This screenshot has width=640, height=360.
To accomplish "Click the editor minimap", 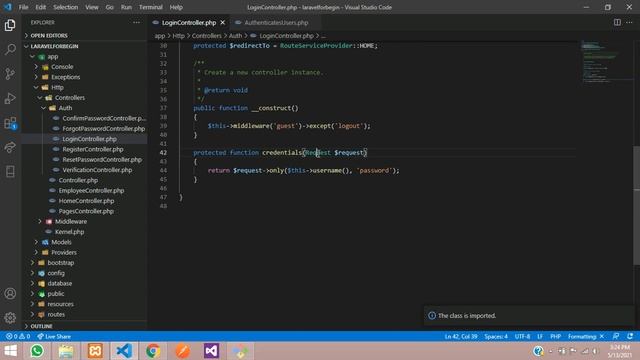I will pos(605,61).
